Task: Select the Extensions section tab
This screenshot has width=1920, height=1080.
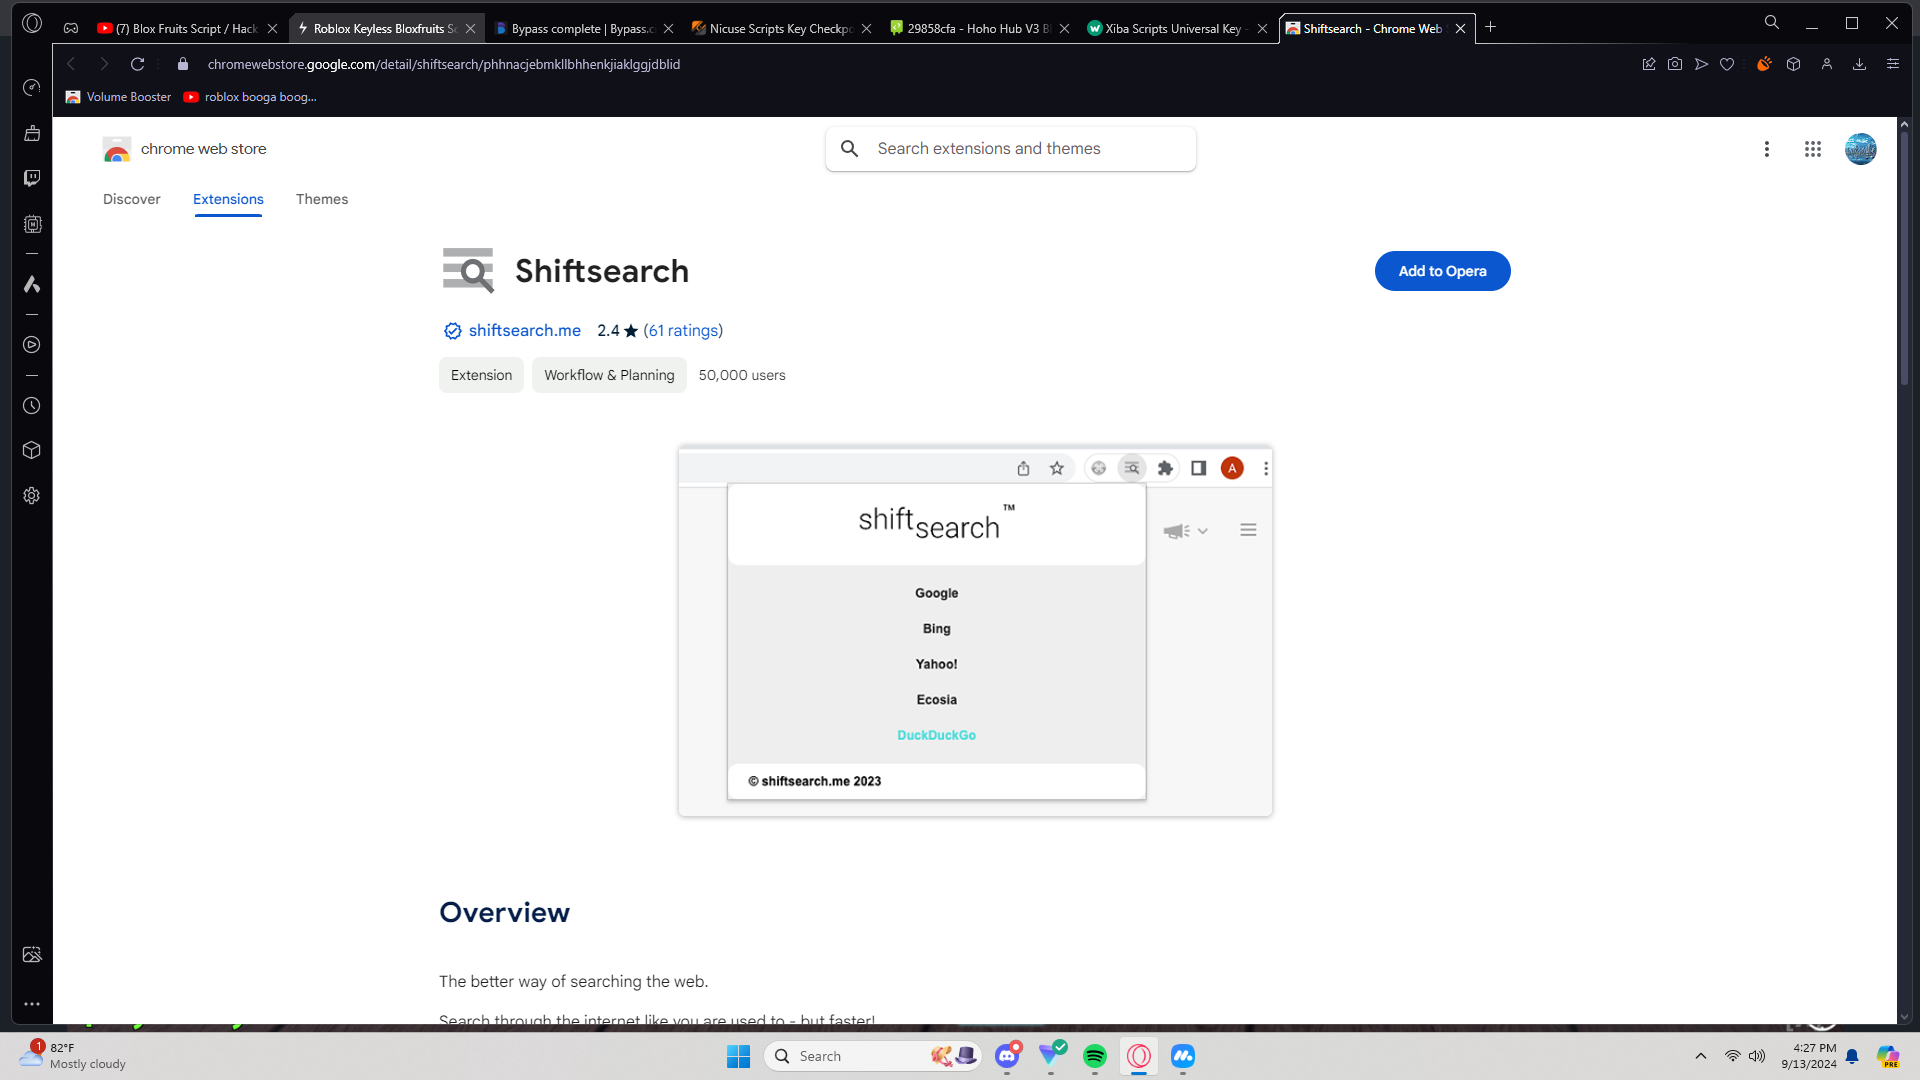Action: [x=228, y=199]
